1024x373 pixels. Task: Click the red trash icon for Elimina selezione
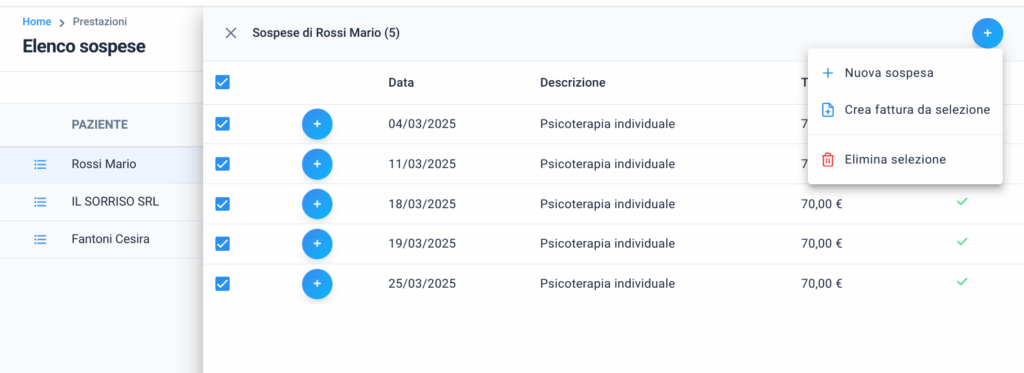pos(827,159)
